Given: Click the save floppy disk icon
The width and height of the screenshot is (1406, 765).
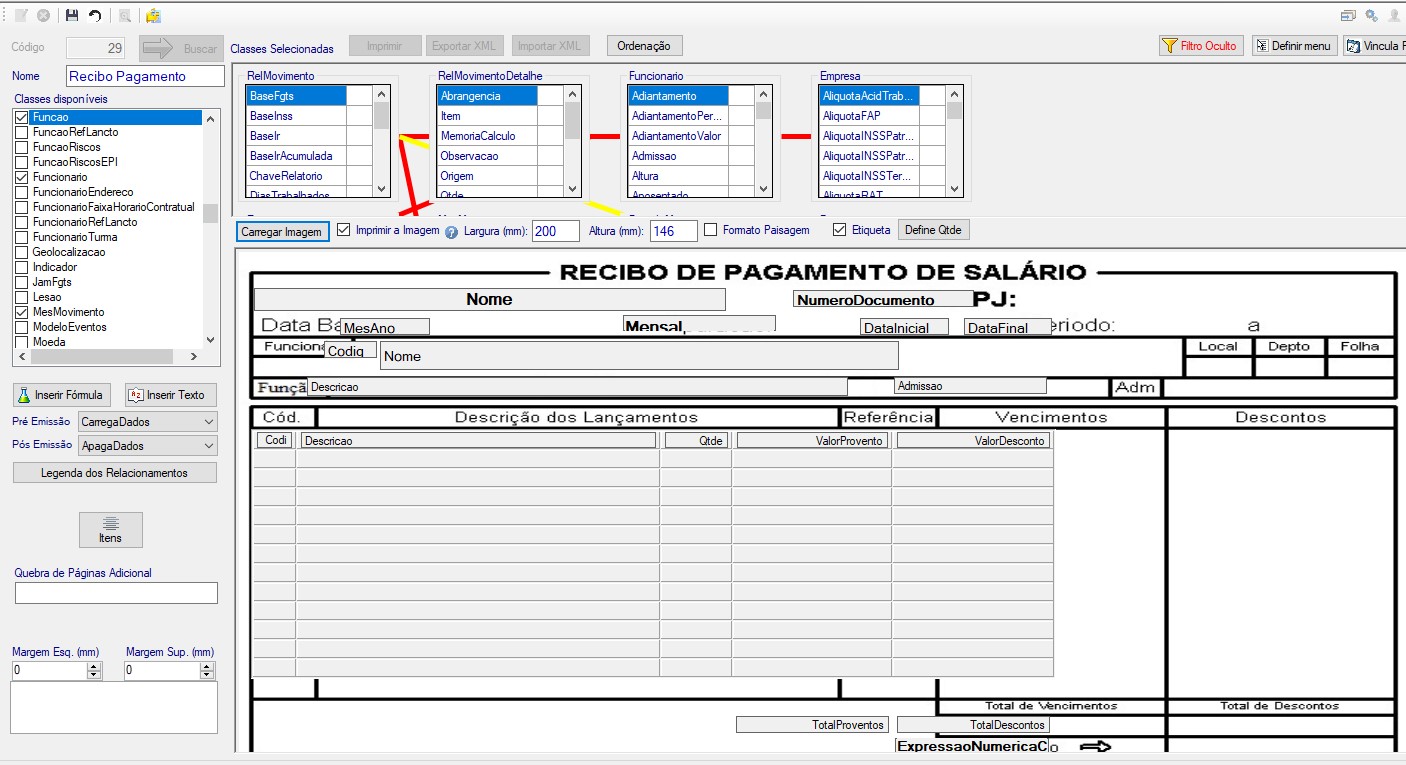Looking at the screenshot, I should click(72, 16).
